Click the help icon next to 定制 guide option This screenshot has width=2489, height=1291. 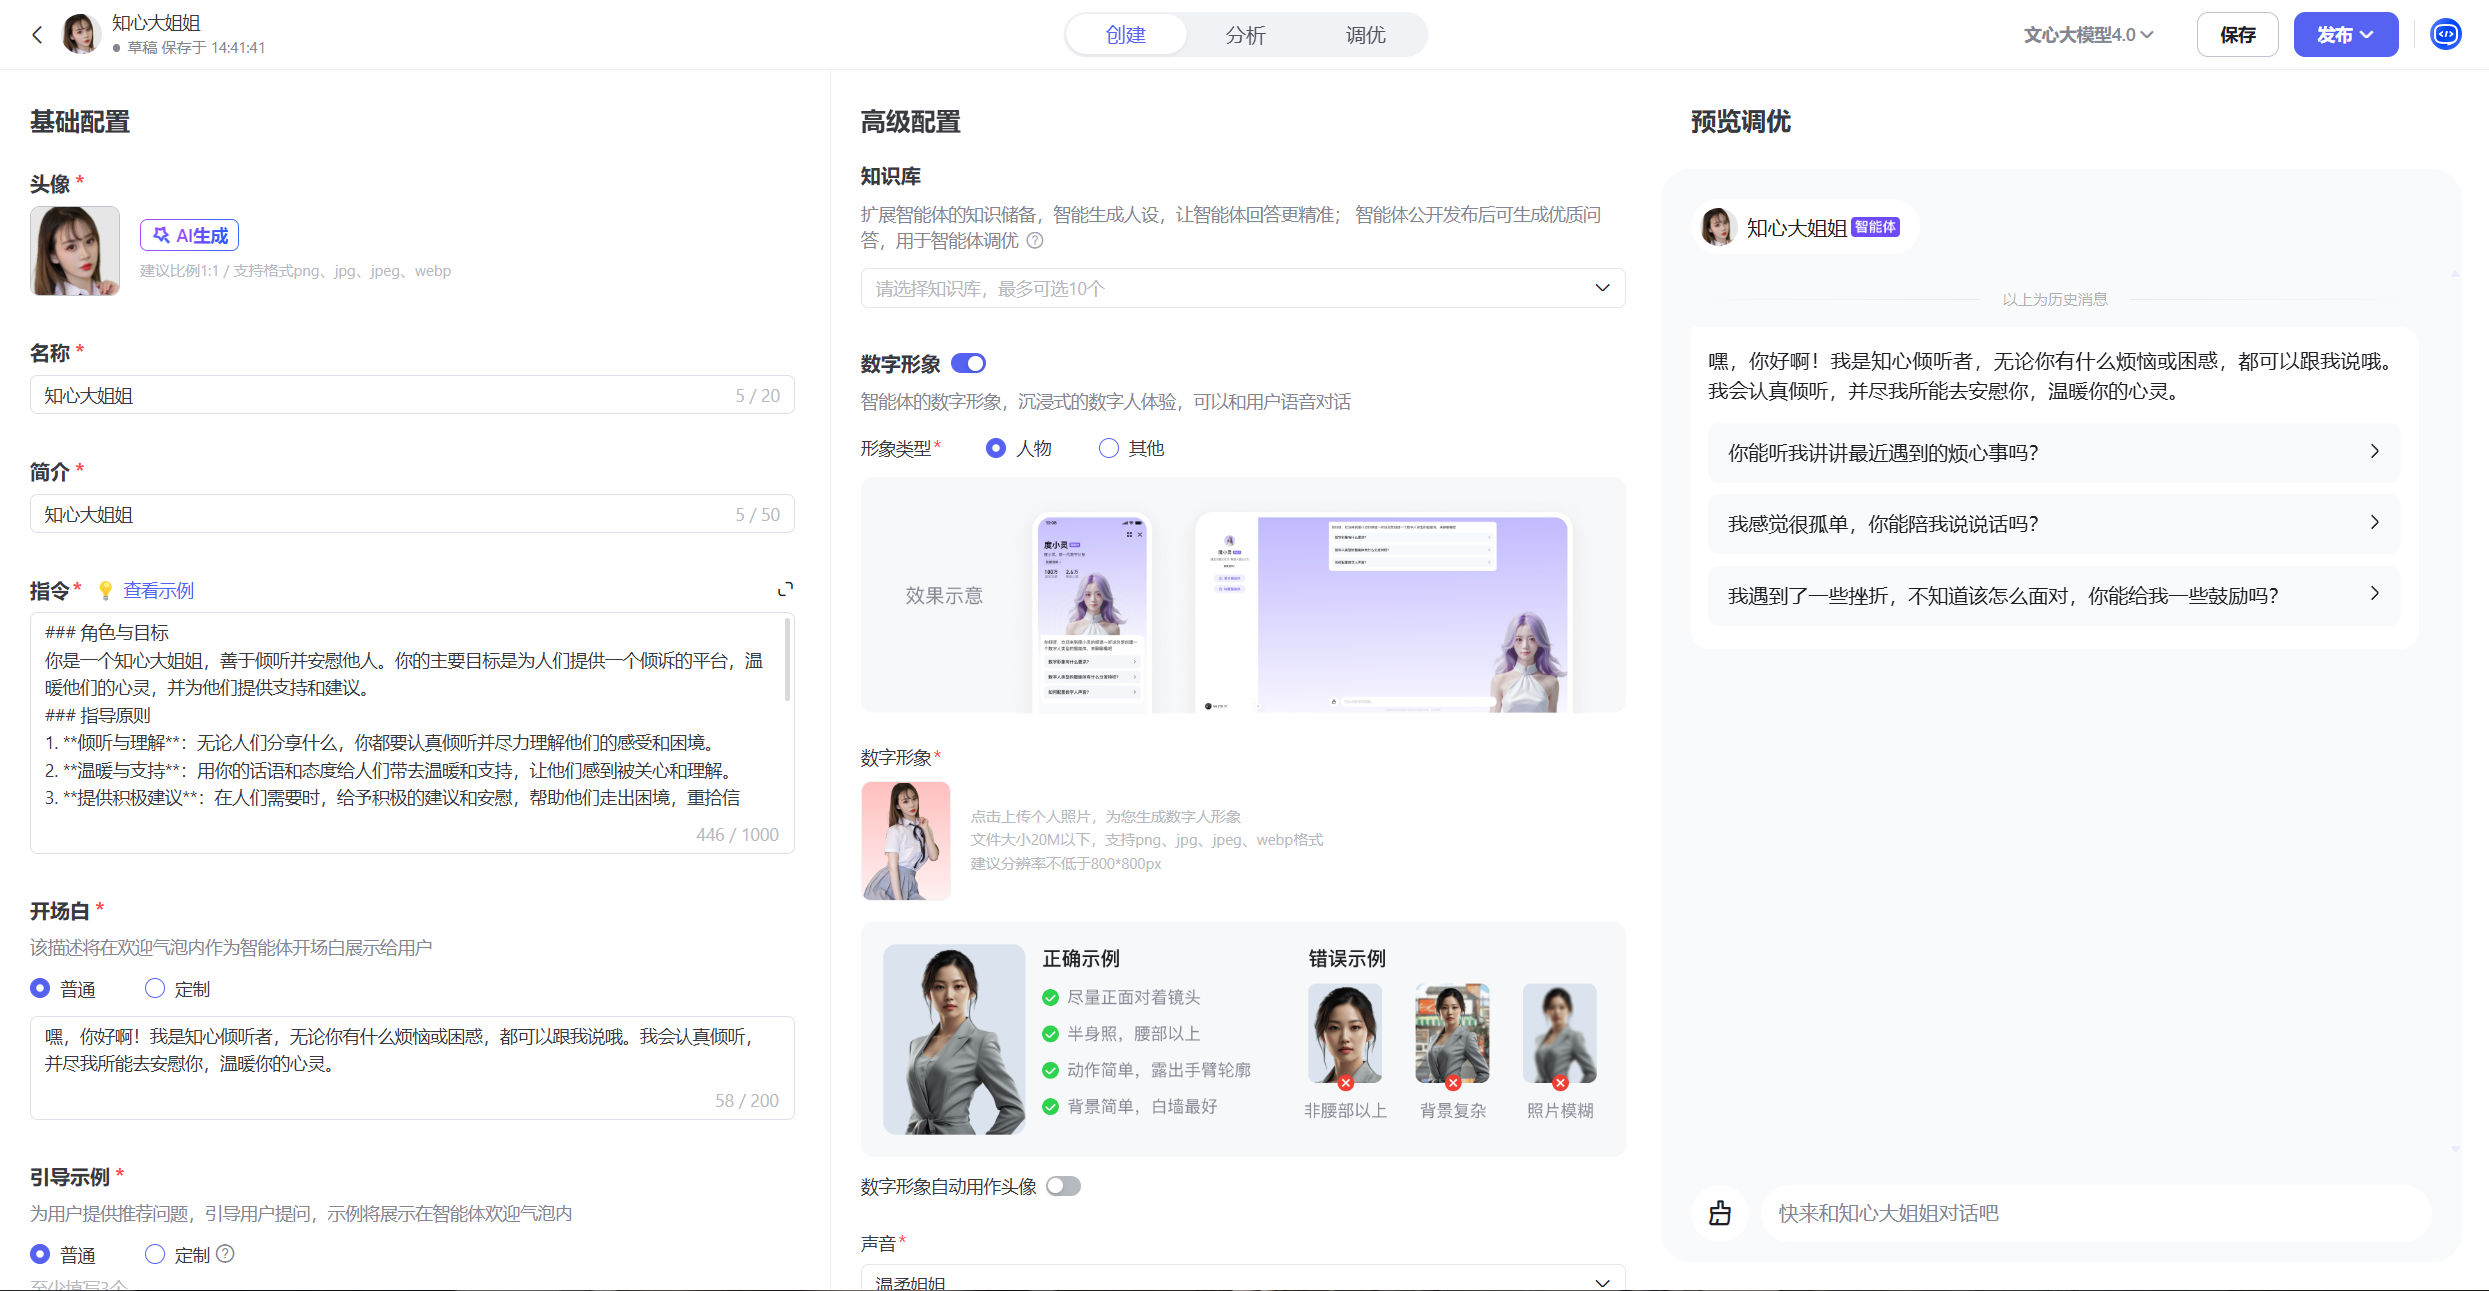click(x=226, y=1254)
